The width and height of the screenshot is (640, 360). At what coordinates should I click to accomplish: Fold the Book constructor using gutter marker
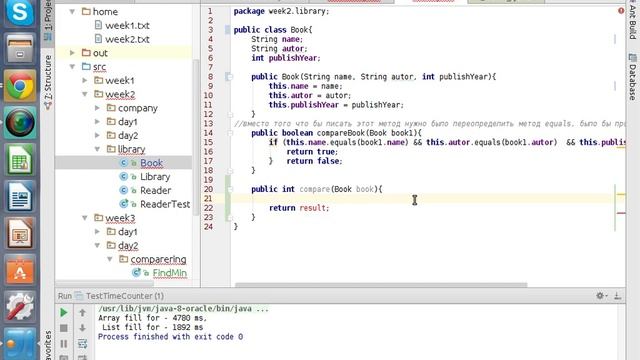[x=230, y=76]
